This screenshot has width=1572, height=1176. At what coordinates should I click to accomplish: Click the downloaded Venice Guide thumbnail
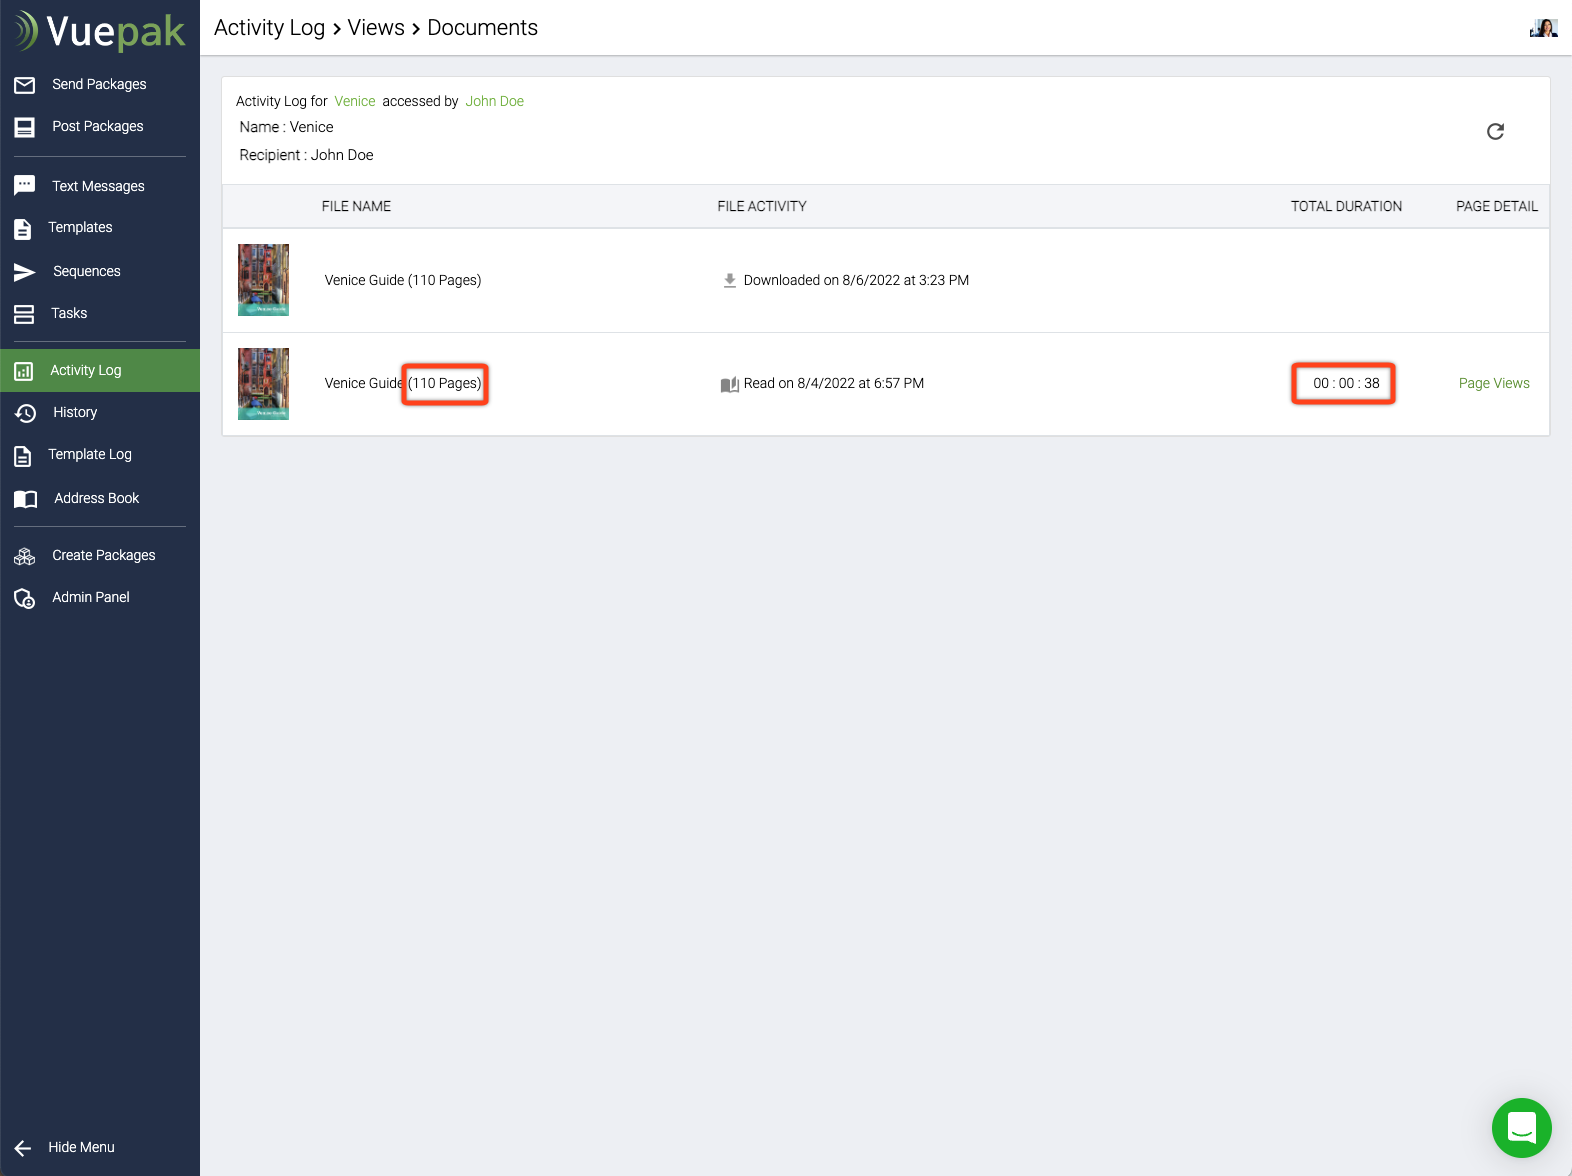click(x=264, y=280)
